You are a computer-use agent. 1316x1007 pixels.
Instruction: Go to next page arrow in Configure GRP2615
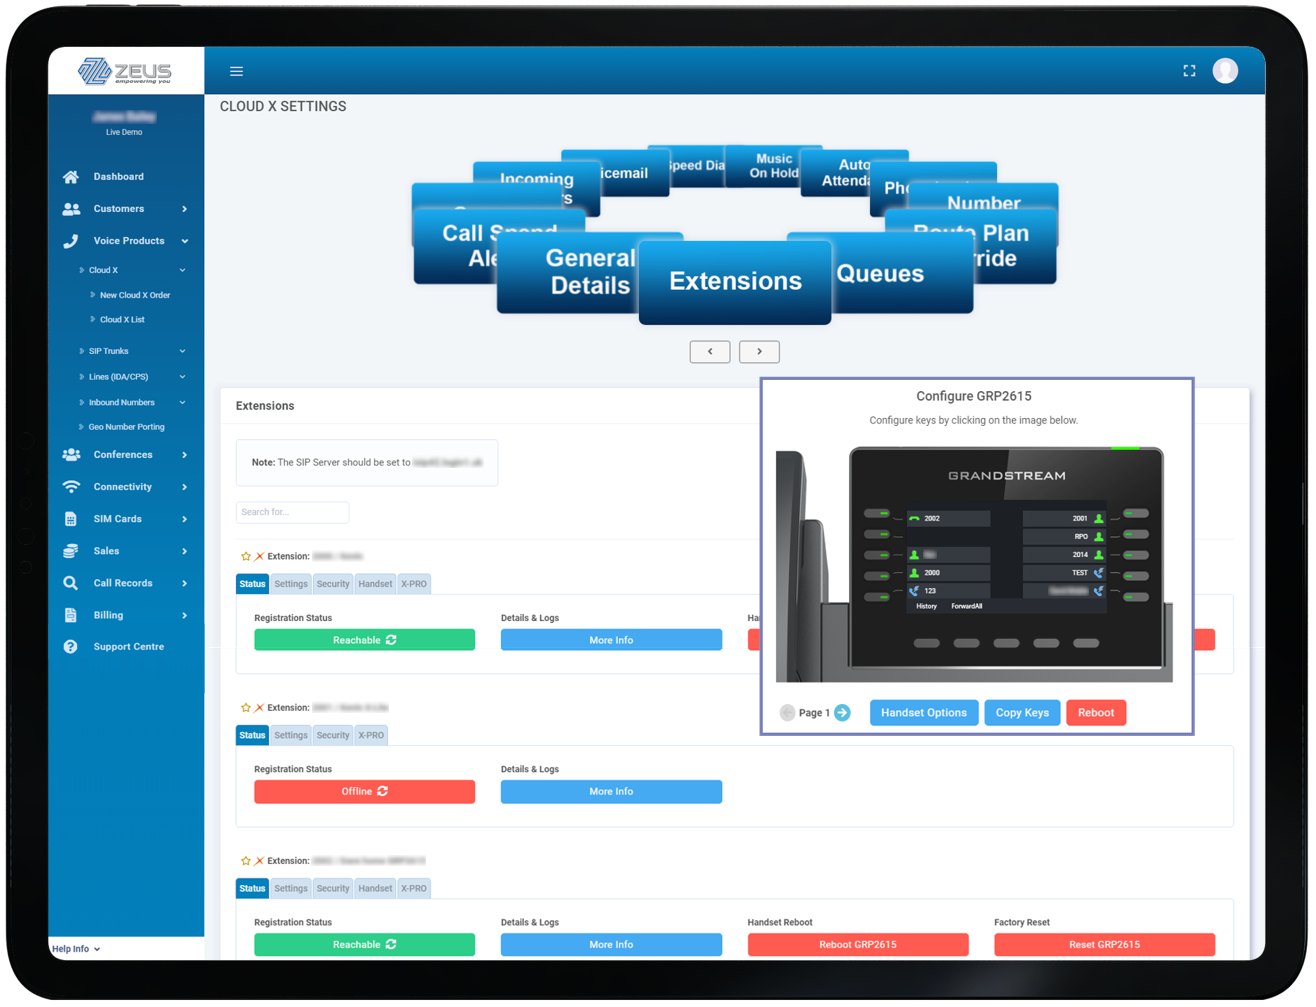(842, 713)
